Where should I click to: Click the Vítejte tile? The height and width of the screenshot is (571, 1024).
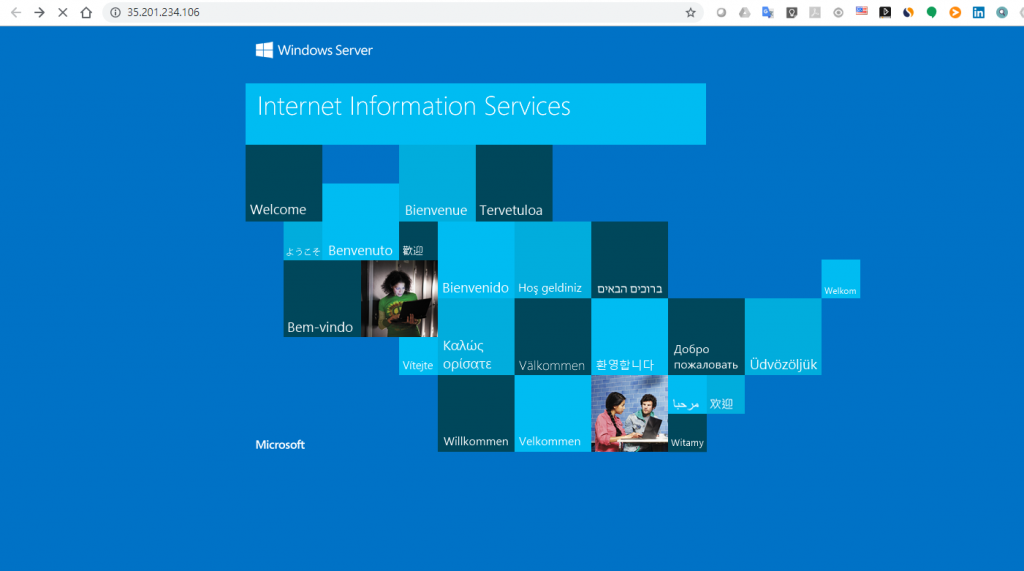point(418,356)
